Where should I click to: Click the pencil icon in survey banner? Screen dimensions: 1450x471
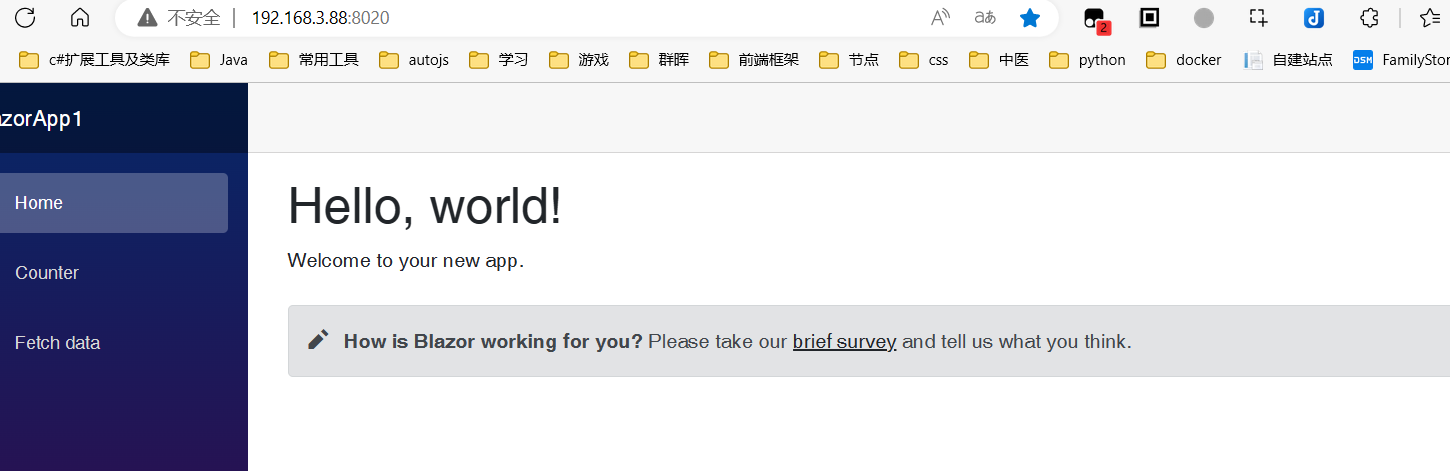pos(318,340)
